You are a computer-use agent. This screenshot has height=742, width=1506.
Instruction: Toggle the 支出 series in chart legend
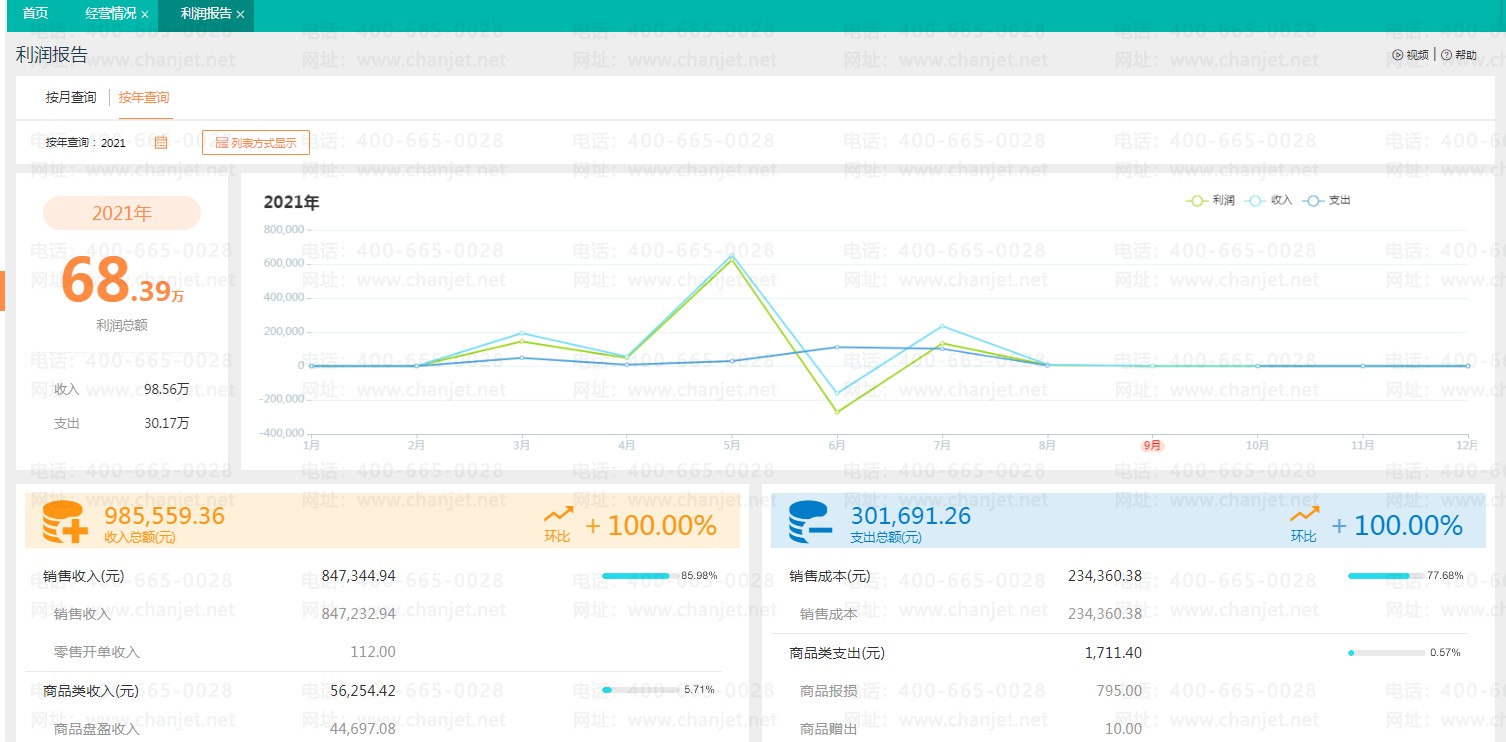(1327, 201)
